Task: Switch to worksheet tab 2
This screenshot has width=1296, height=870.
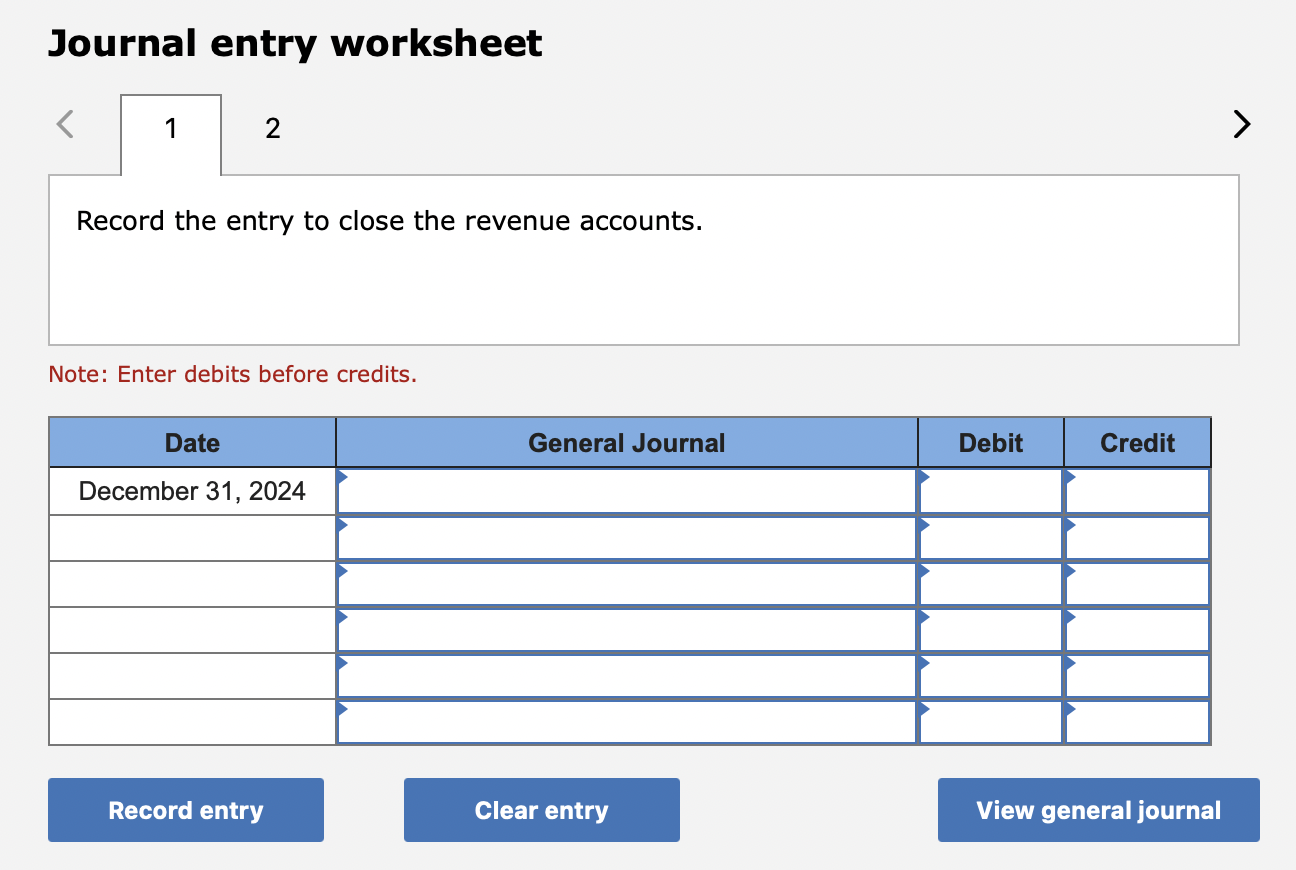Action: [272, 128]
